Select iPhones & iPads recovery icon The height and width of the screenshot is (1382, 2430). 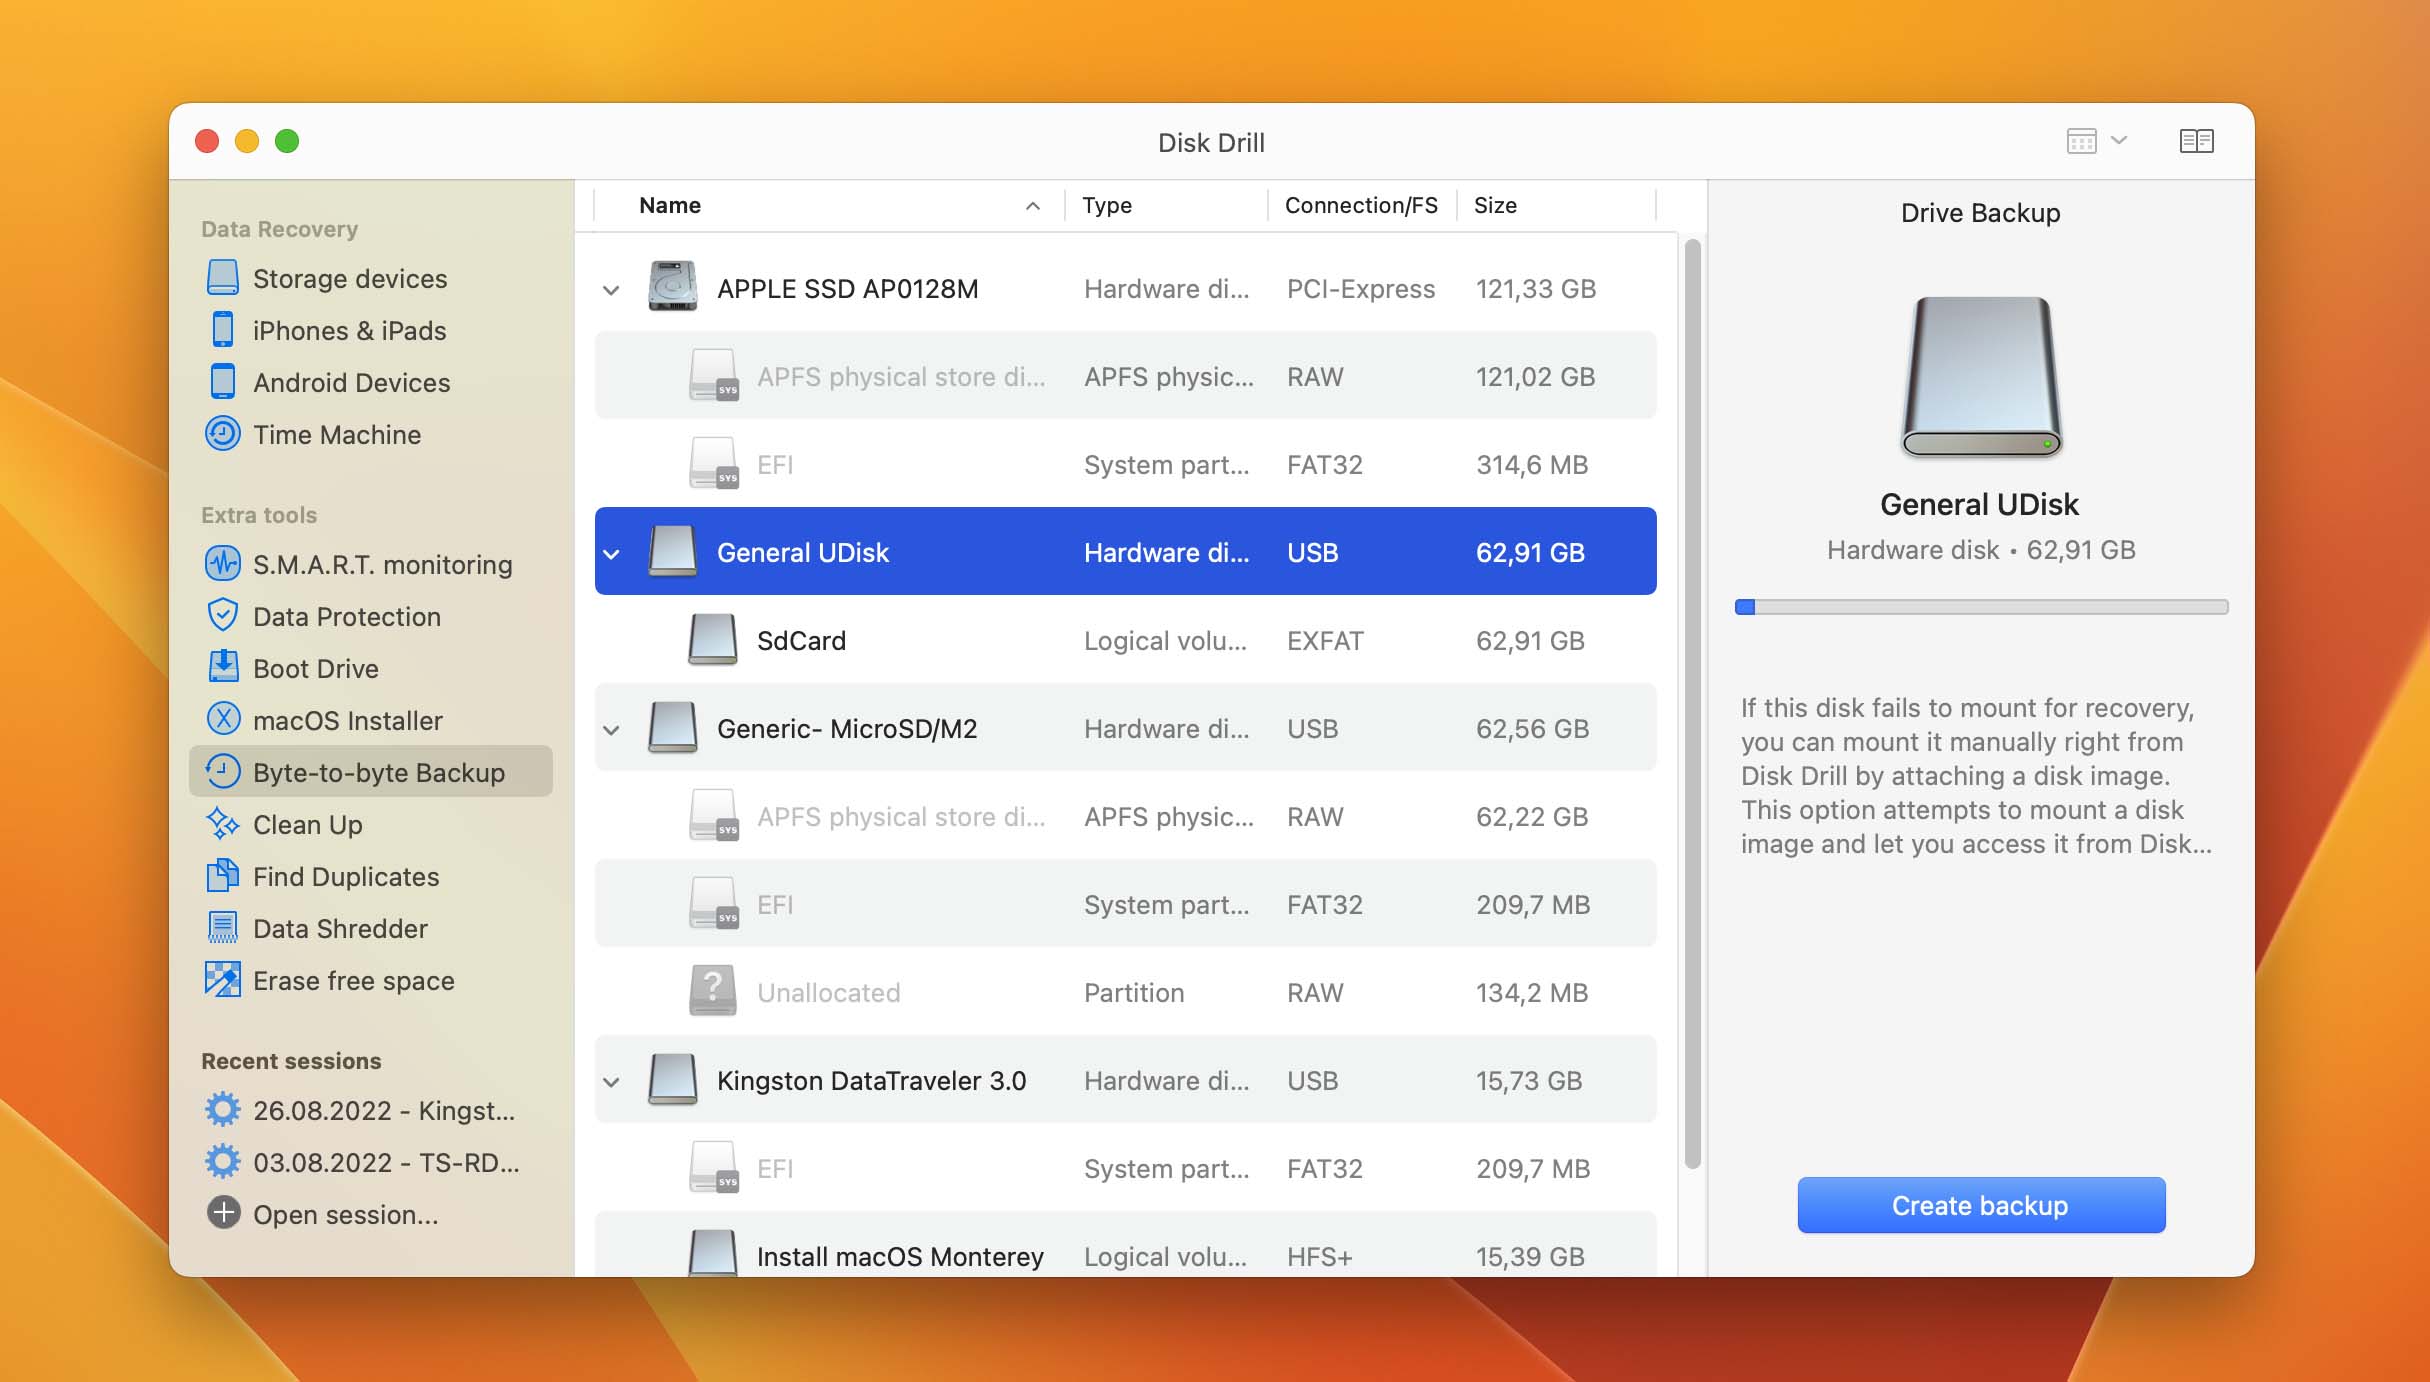pyautogui.click(x=223, y=329)
